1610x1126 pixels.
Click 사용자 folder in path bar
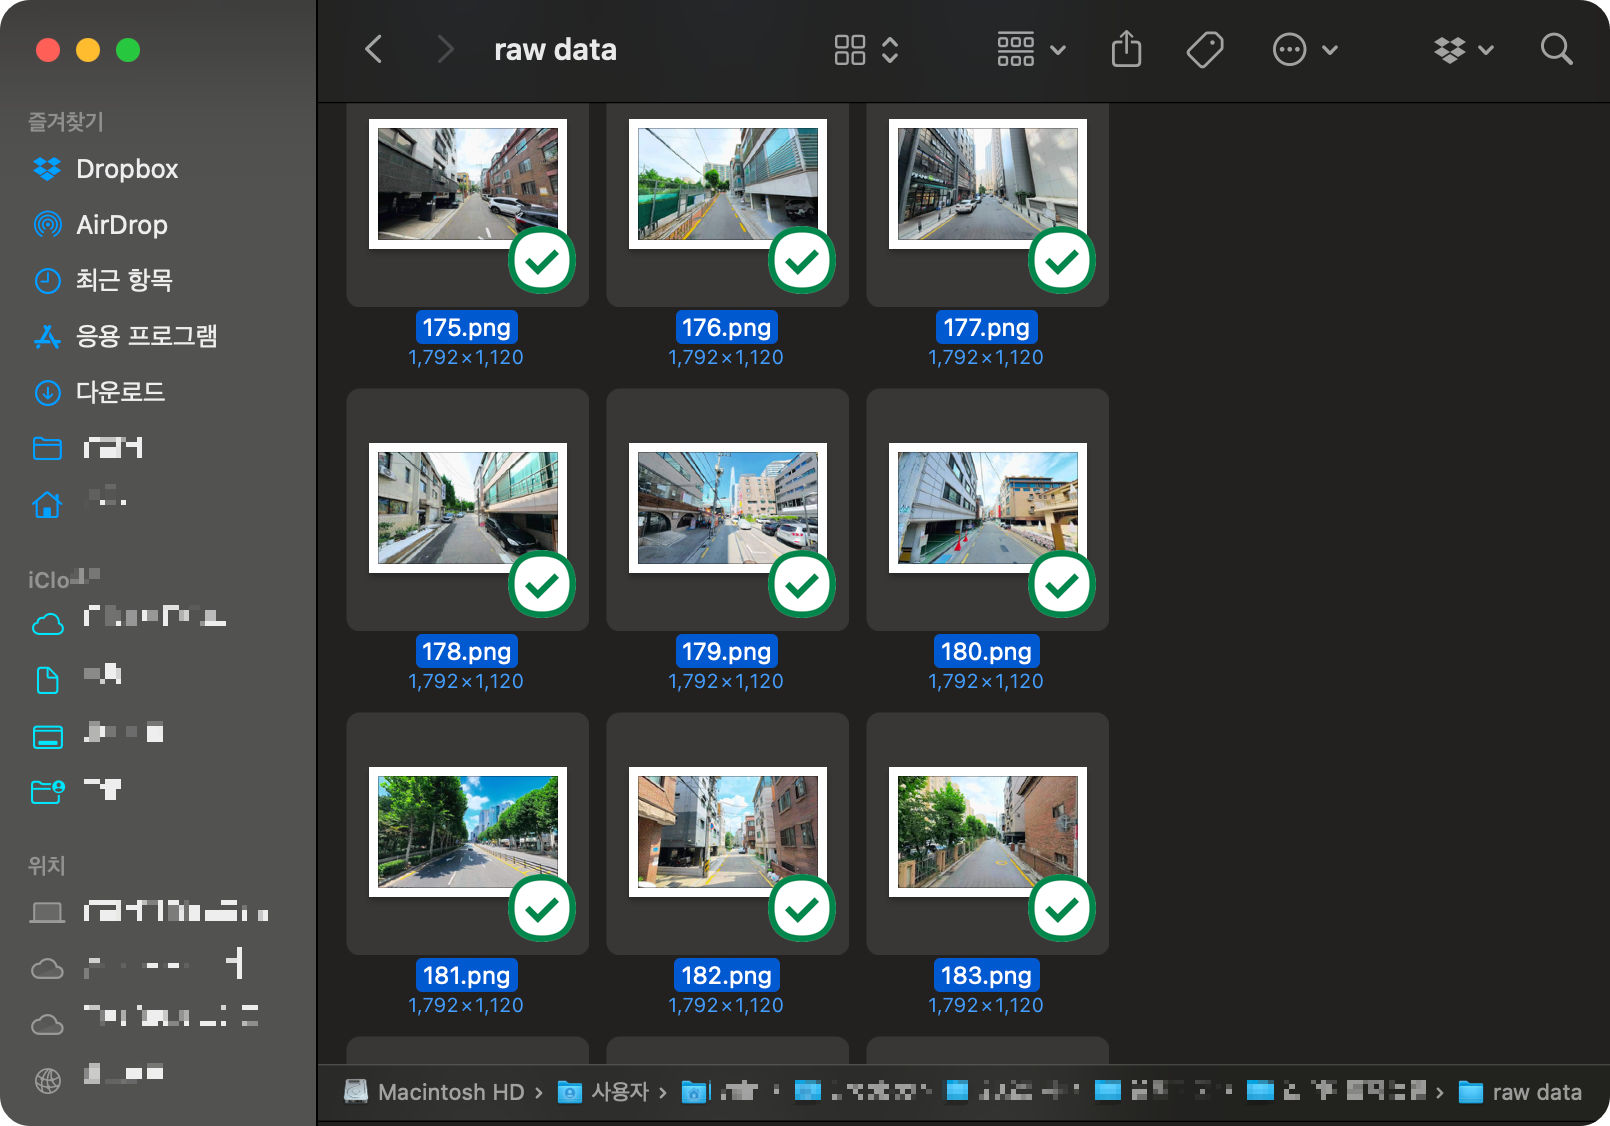point(604,1092)
